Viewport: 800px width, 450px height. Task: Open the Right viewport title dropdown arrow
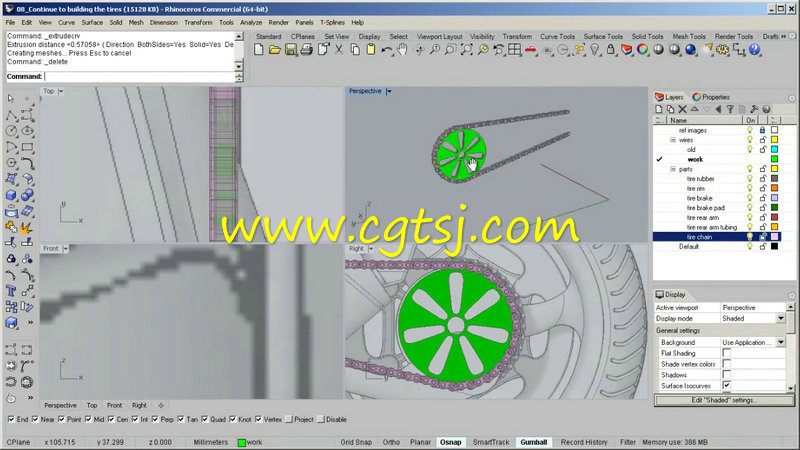[x=371, y=249]
